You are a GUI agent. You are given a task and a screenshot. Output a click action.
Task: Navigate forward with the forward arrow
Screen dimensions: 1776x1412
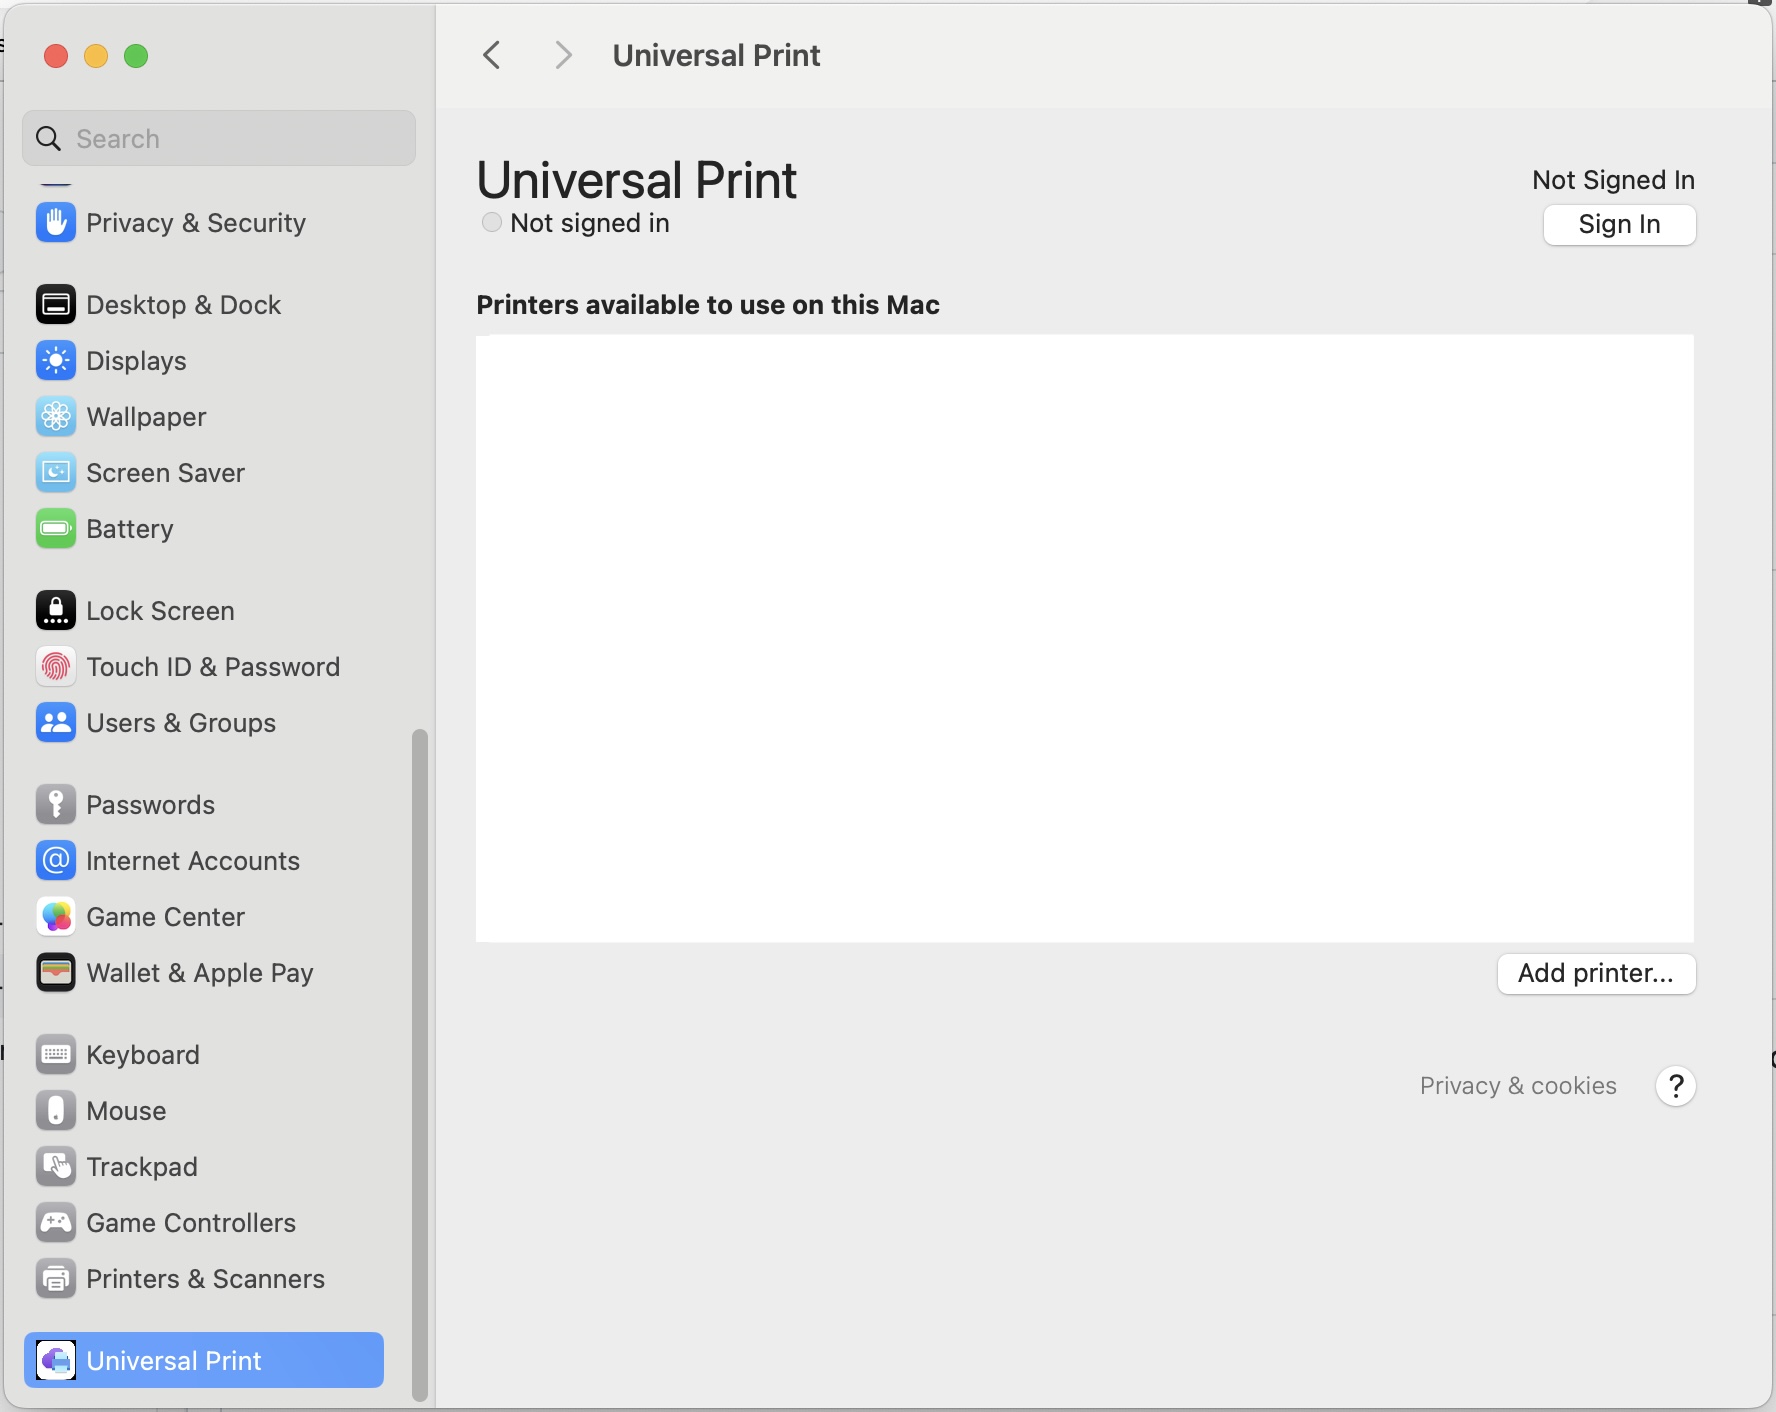[x=563, y=55]
